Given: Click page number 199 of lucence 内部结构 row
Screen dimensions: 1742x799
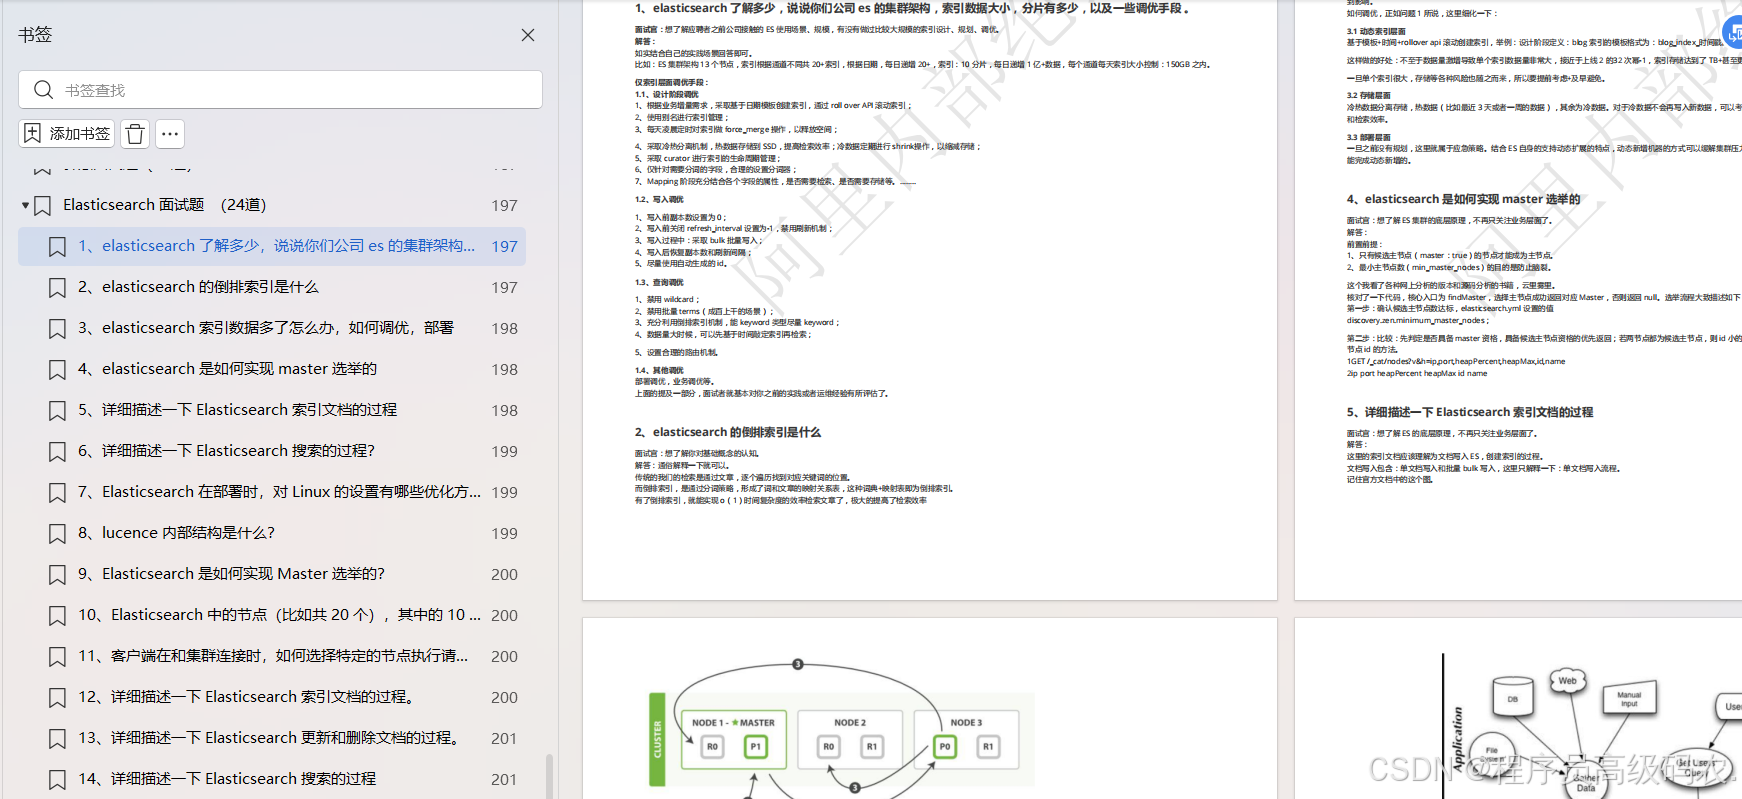Looking at the screenshot, I should point(504,534).
